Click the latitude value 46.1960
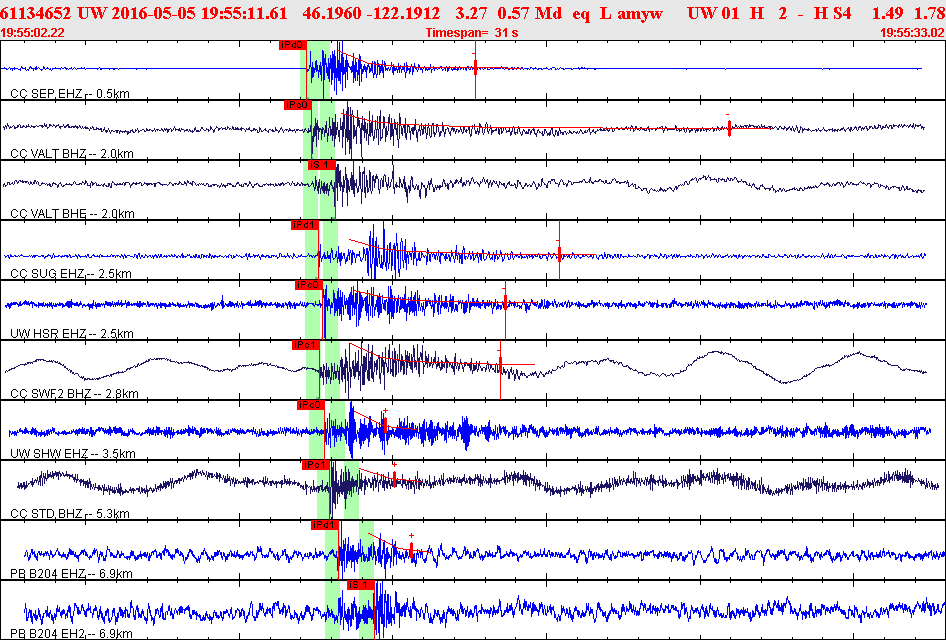The width and height of the screenshot is (946, 640). pyautogui.click(x=331, y=13)
